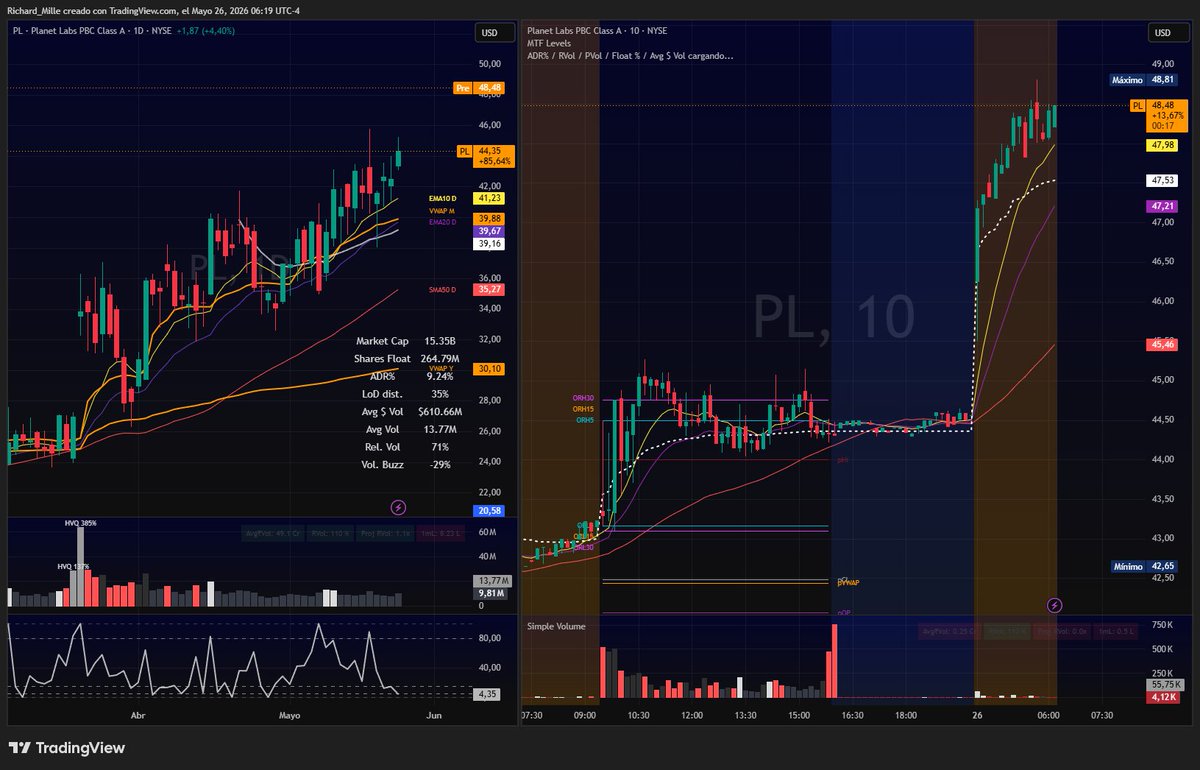Click the ORH5 level label
Viewport: 1200px width, 770px height.
(x=585, y=420)
